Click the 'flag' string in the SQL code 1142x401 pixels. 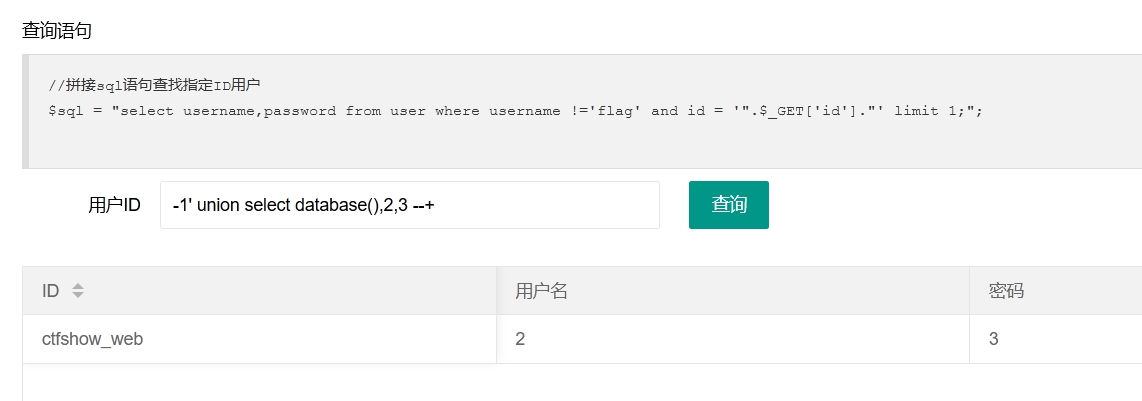tap(615, 111)
